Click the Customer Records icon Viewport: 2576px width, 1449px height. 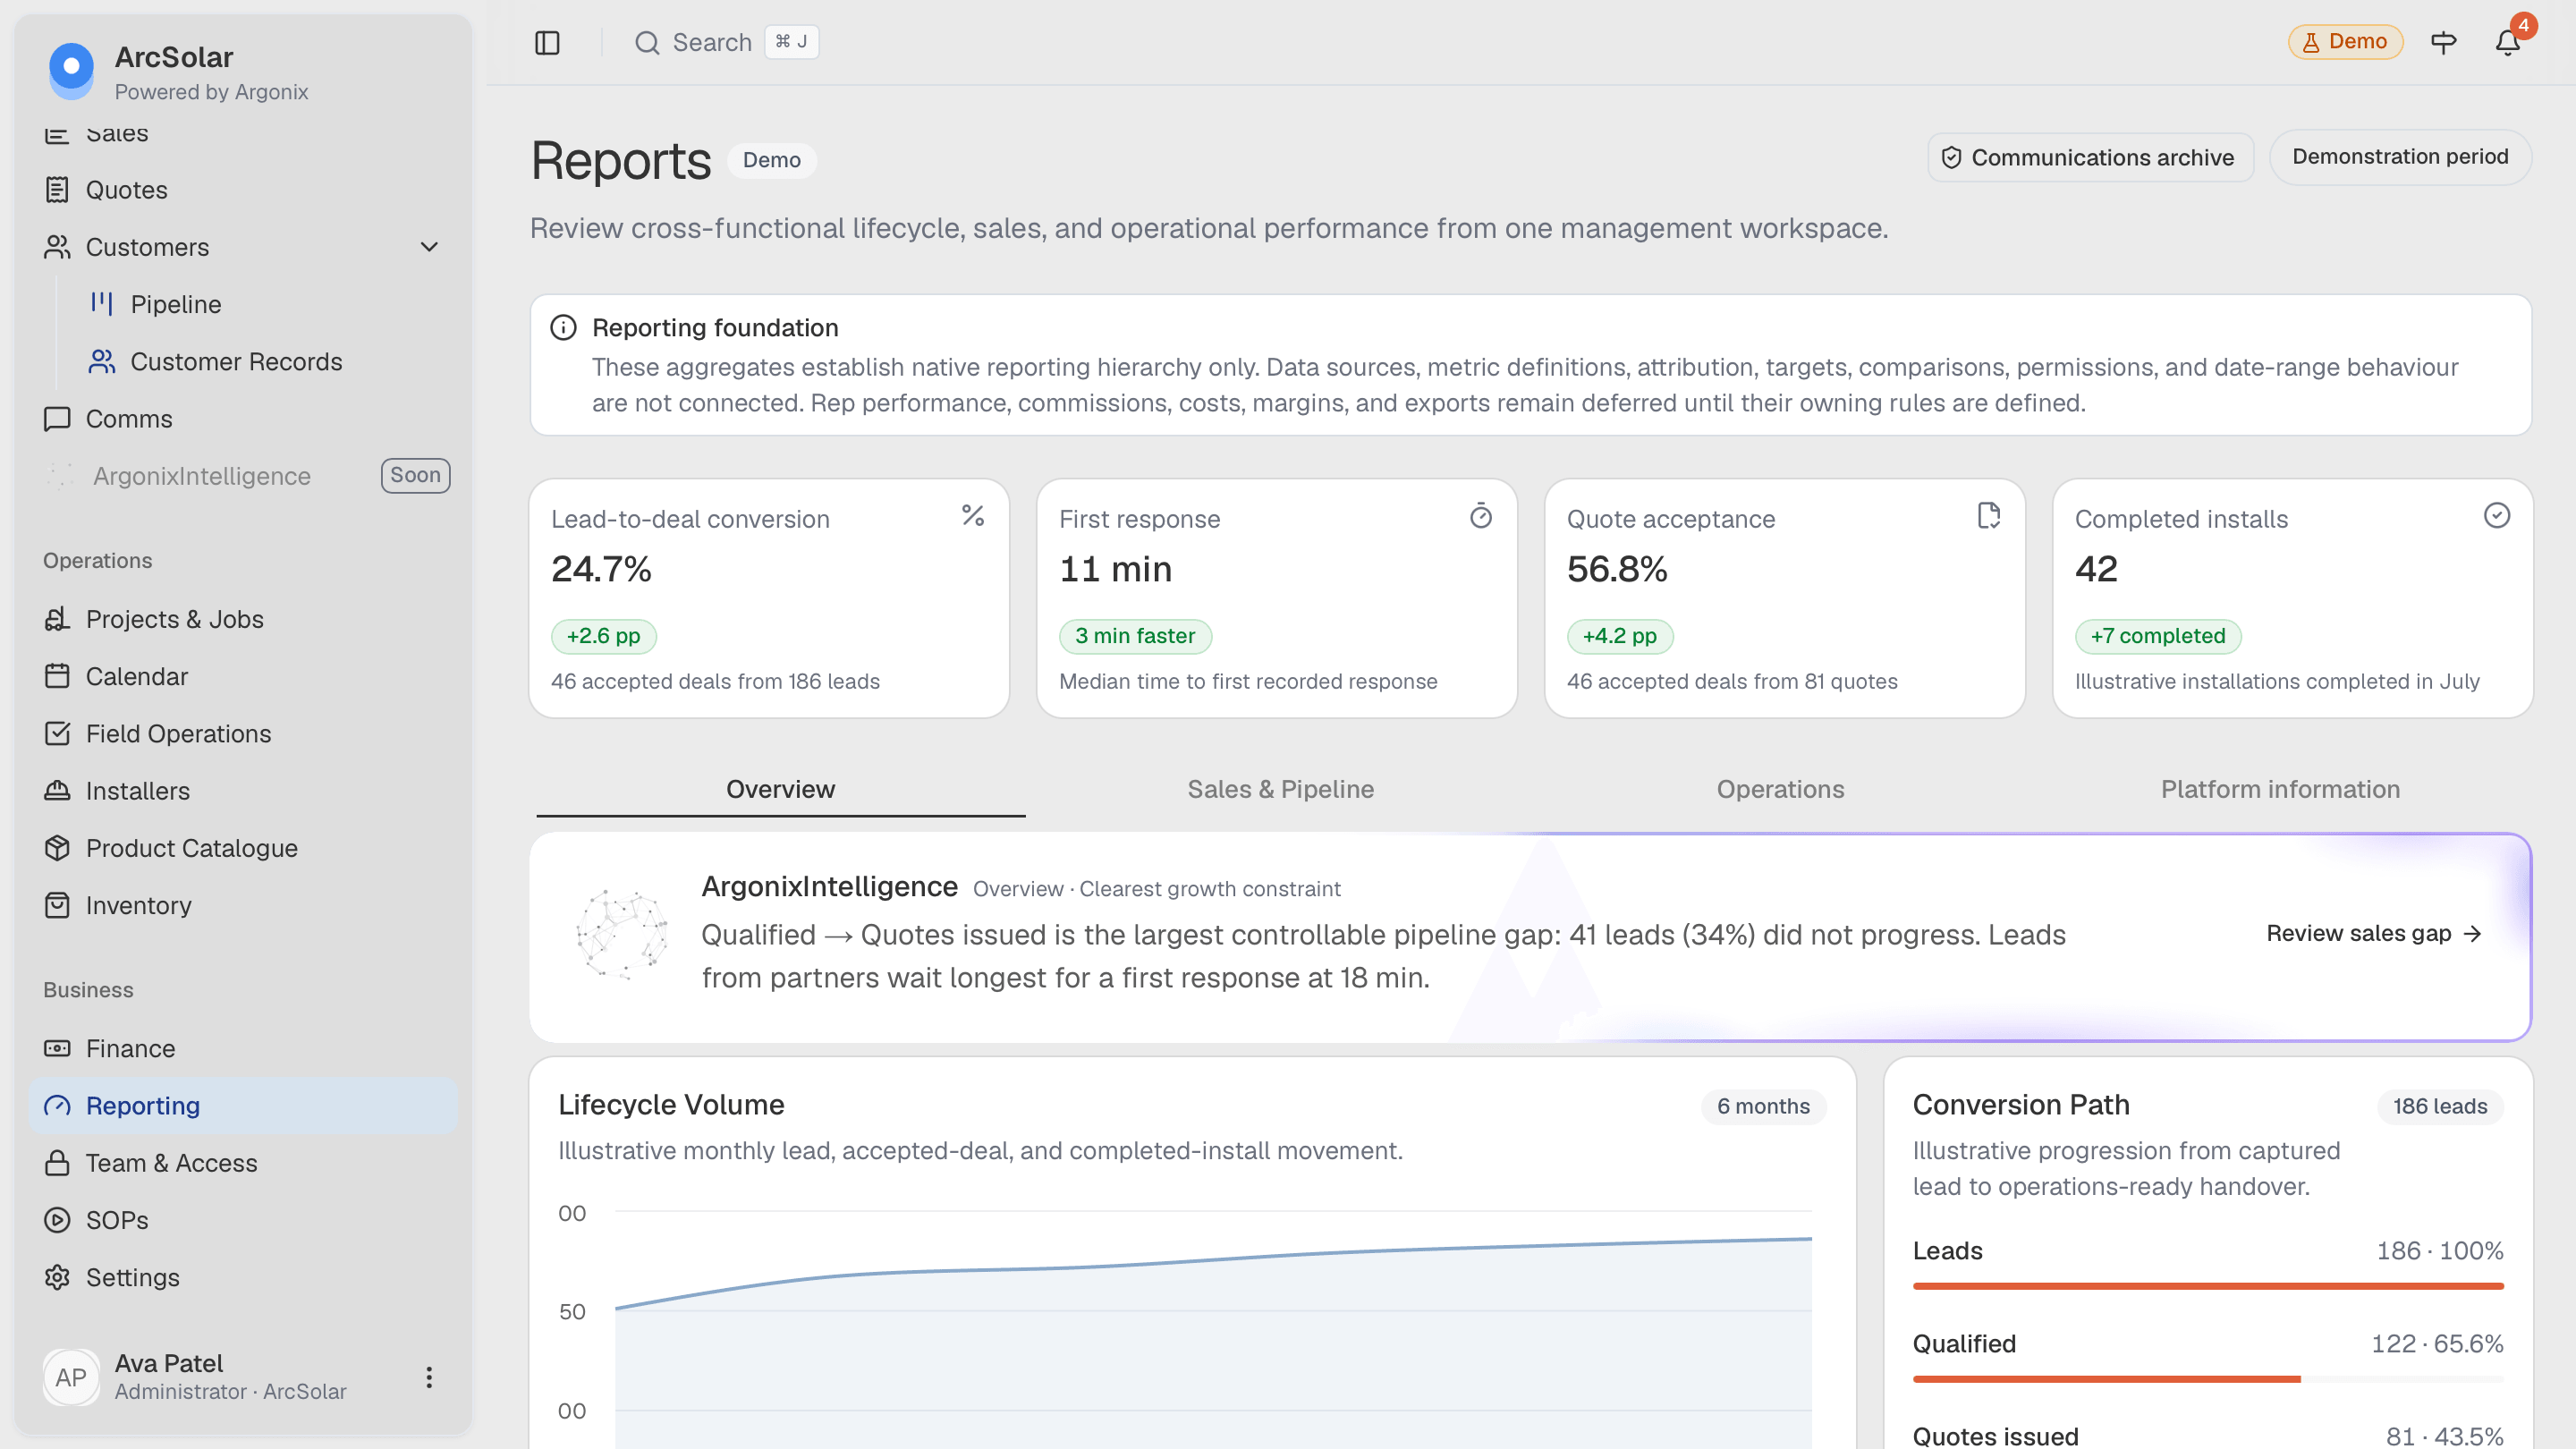(101, 361)
